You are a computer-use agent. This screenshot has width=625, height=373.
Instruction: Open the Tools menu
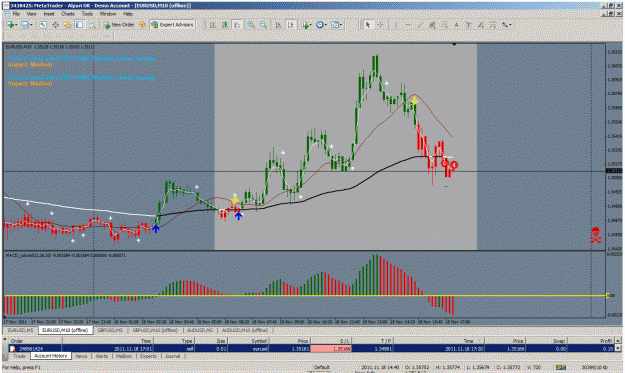87,14
